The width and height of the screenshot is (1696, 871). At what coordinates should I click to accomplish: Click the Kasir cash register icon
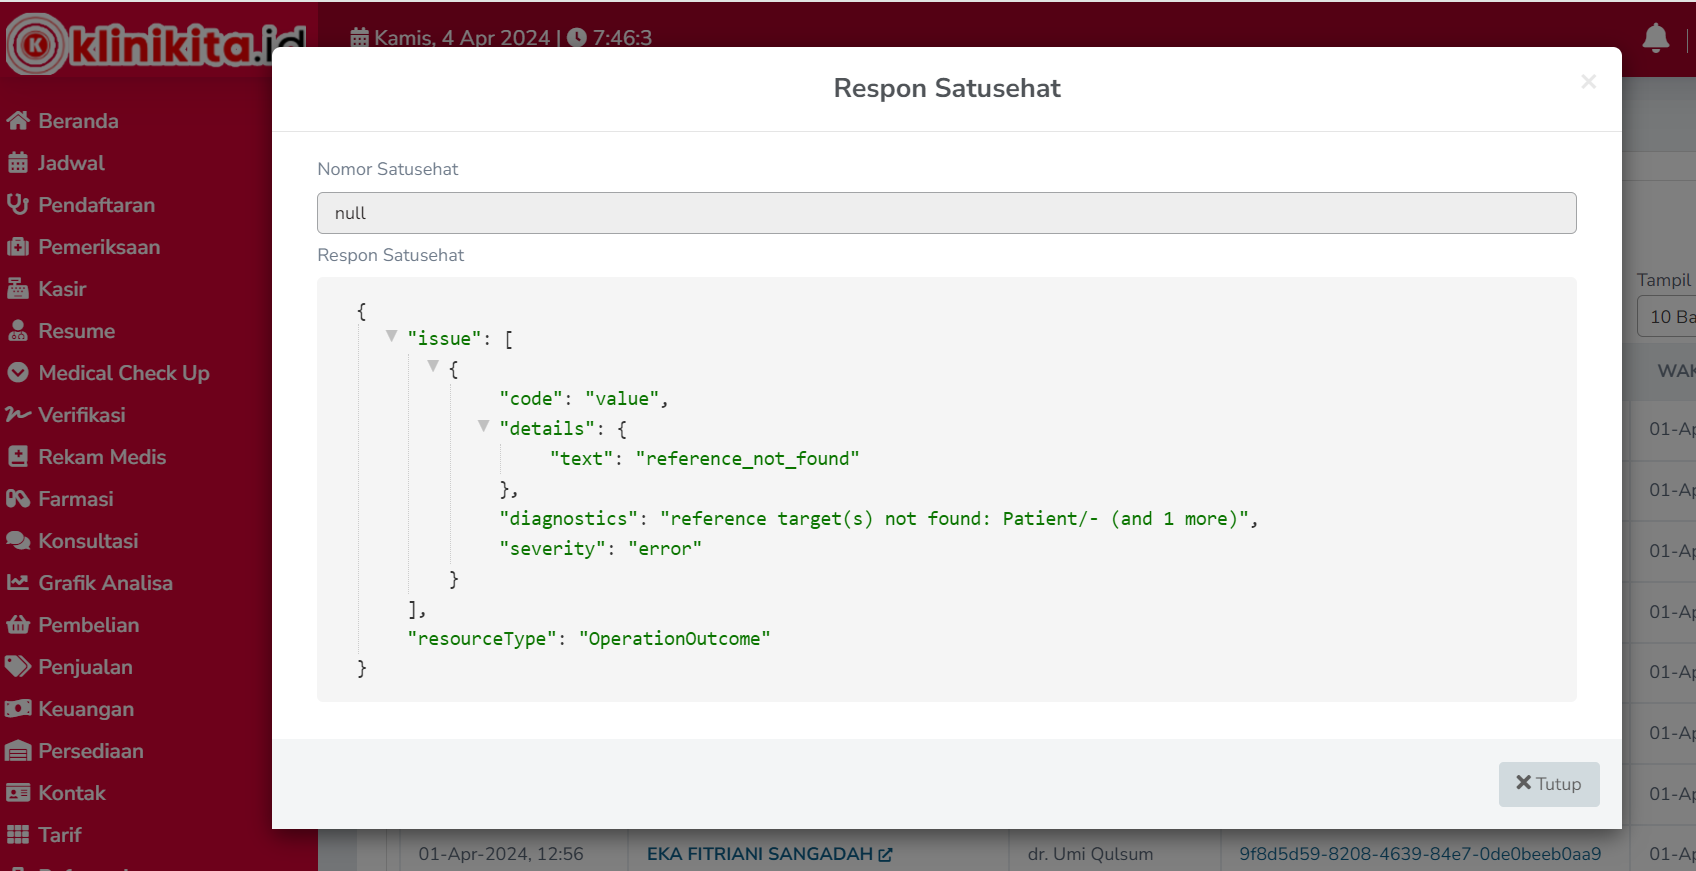(18, 289)
